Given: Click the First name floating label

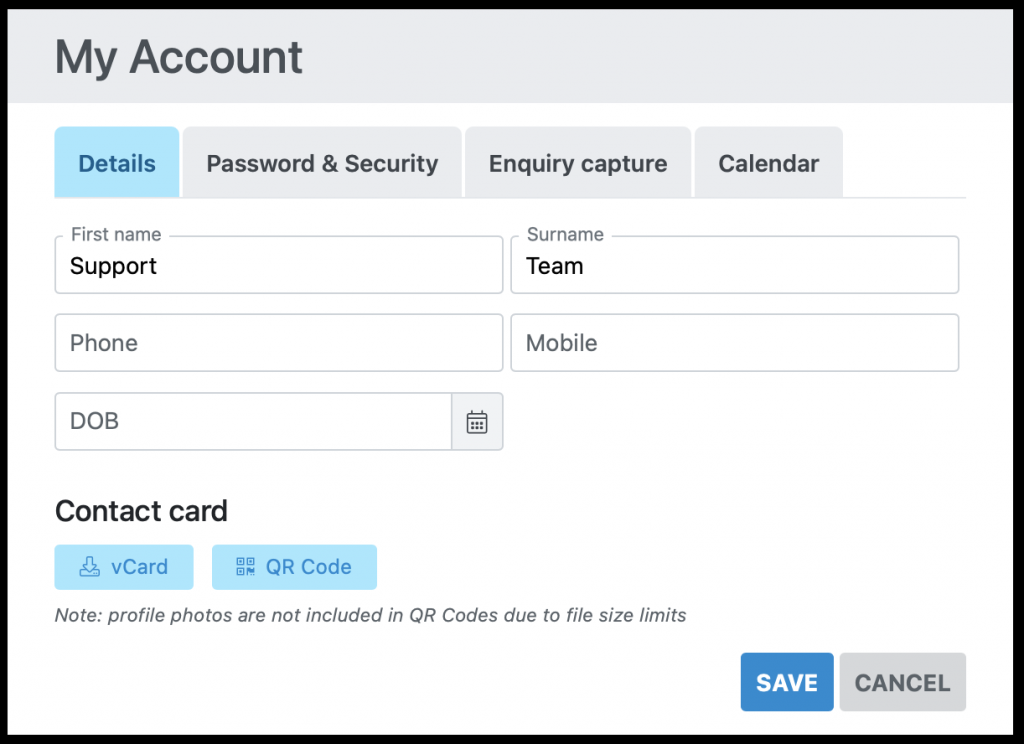Looking at the screenshot, I should click(x=116, y=235).
